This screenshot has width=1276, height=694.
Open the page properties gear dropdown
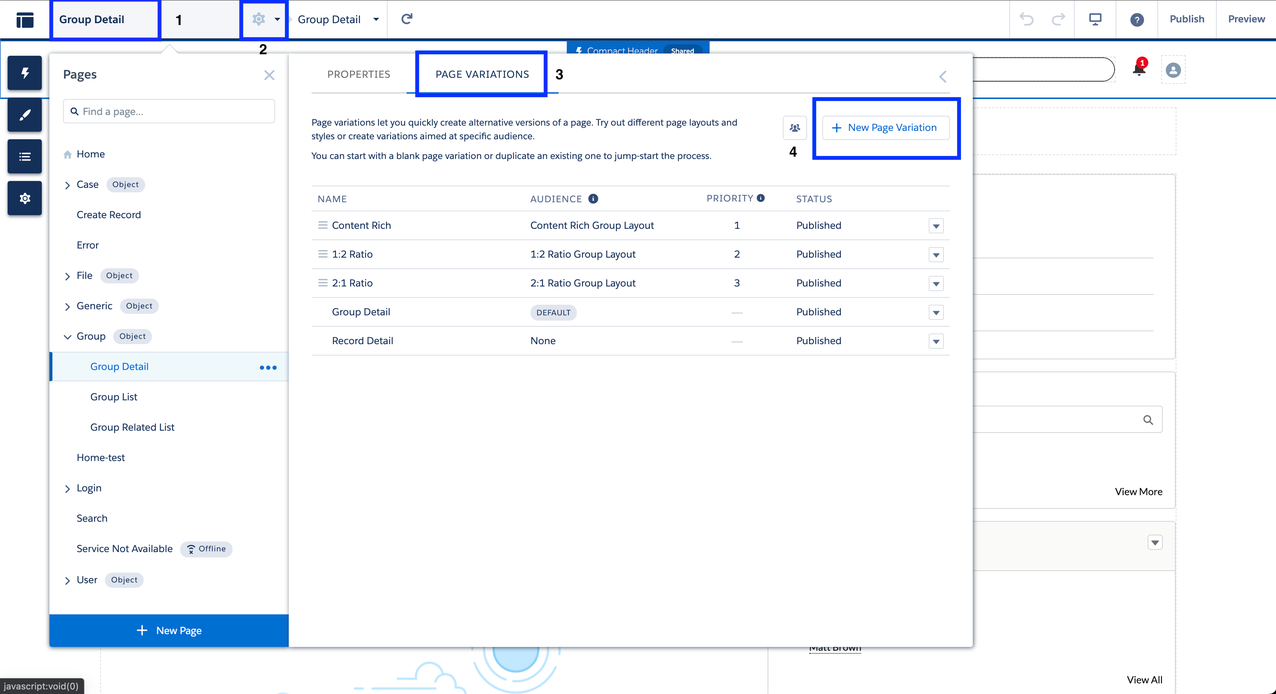tap(265, 19)
